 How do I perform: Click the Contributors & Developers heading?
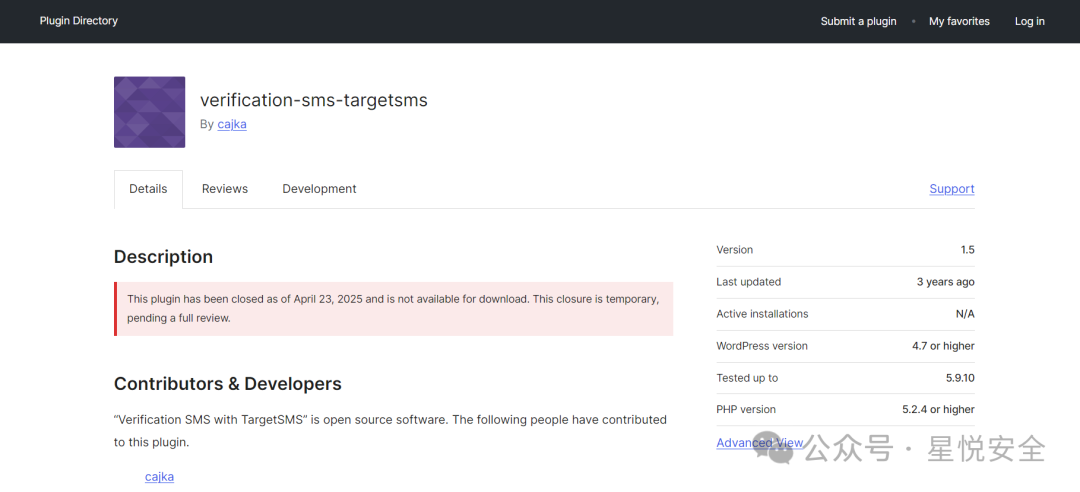[x=227, y=384]
